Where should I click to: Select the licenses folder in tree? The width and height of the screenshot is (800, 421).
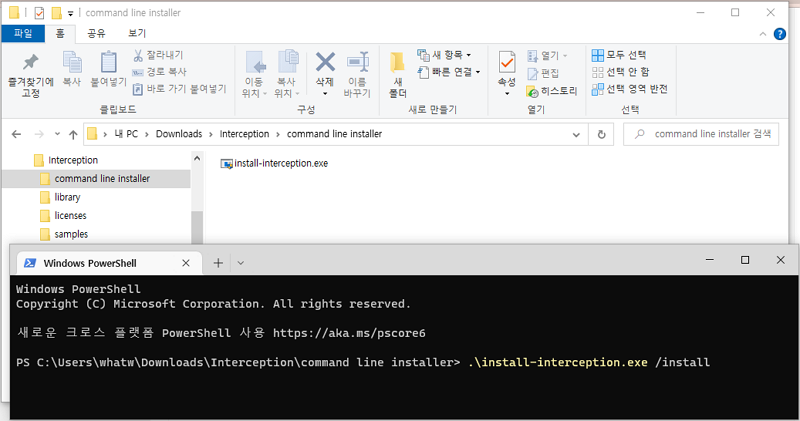pos(70,215)
